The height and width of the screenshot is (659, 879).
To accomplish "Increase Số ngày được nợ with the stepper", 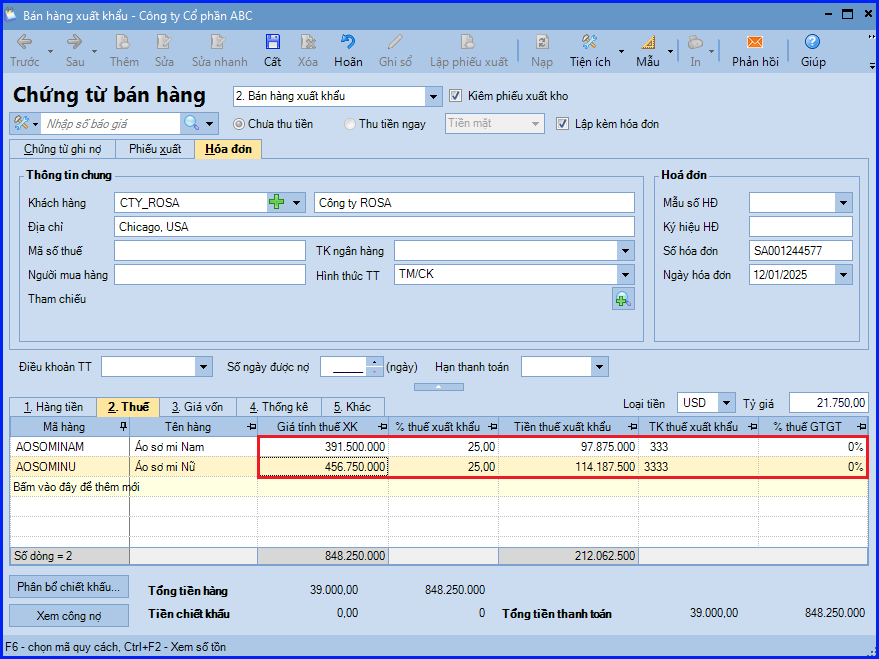I will [x=374, y=363].
